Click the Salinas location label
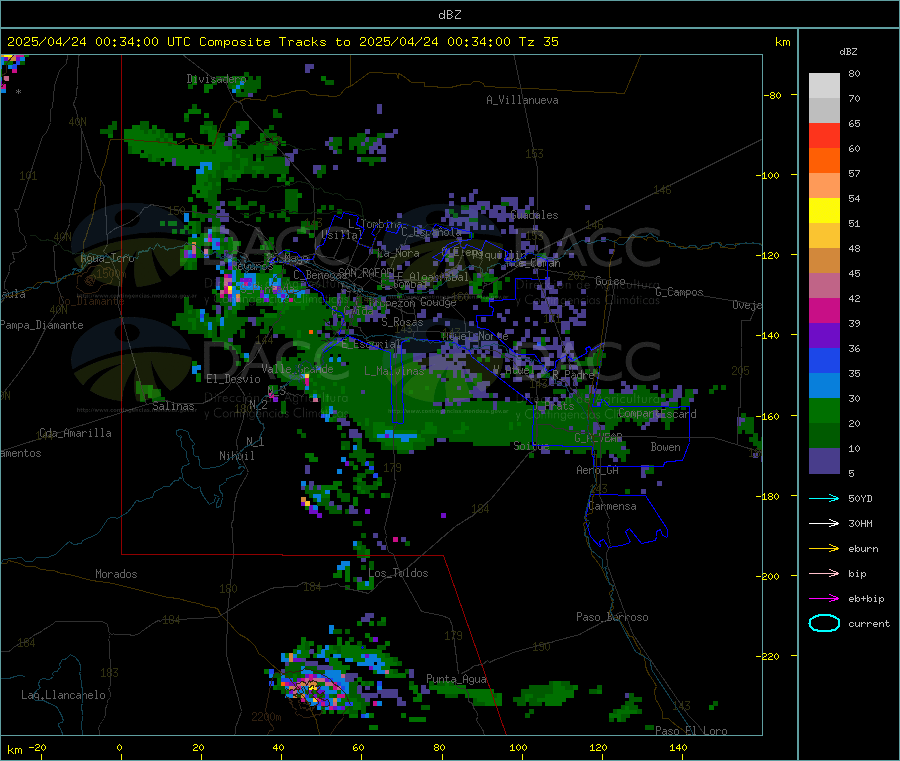 coord(173,406)
